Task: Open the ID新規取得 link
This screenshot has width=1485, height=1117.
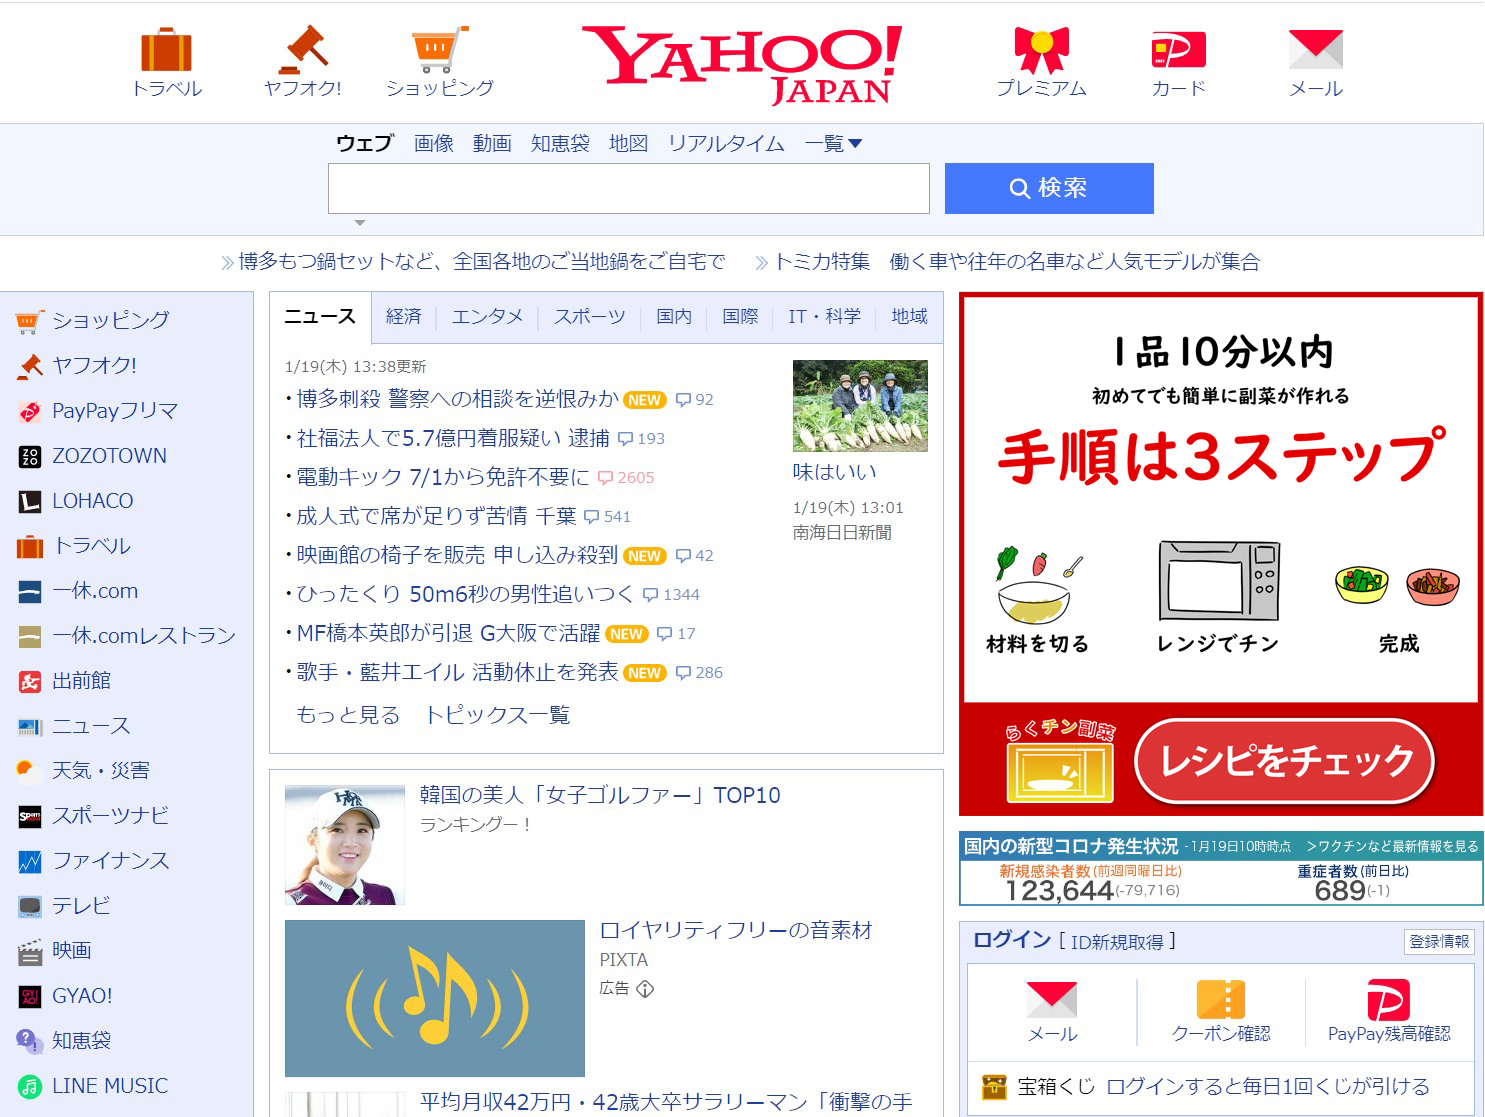Action: click(1117, 942)
